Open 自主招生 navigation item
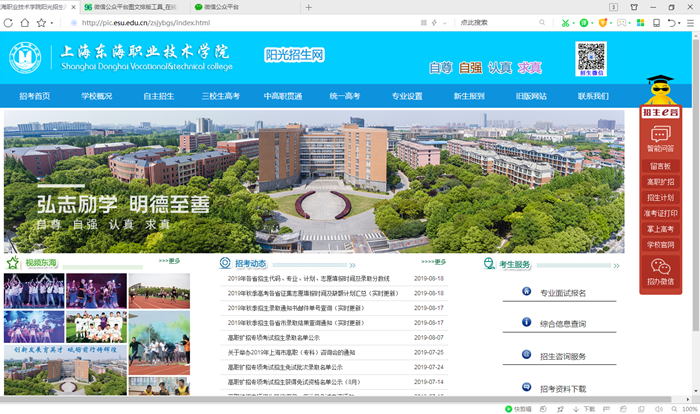This screenshot has width=700, height=414. 158,96
